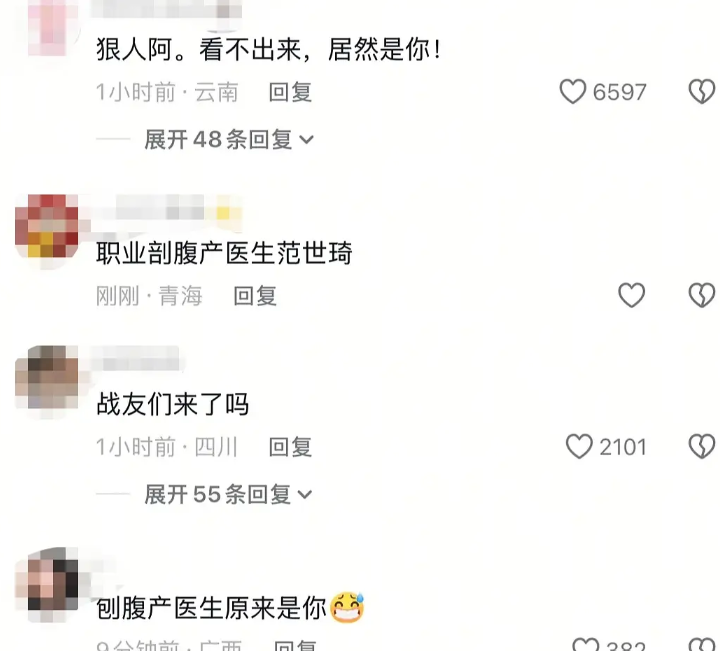The image size is (720, 651).
Task: Open the red pixelated avatar profile
Action: click(47, 226)
